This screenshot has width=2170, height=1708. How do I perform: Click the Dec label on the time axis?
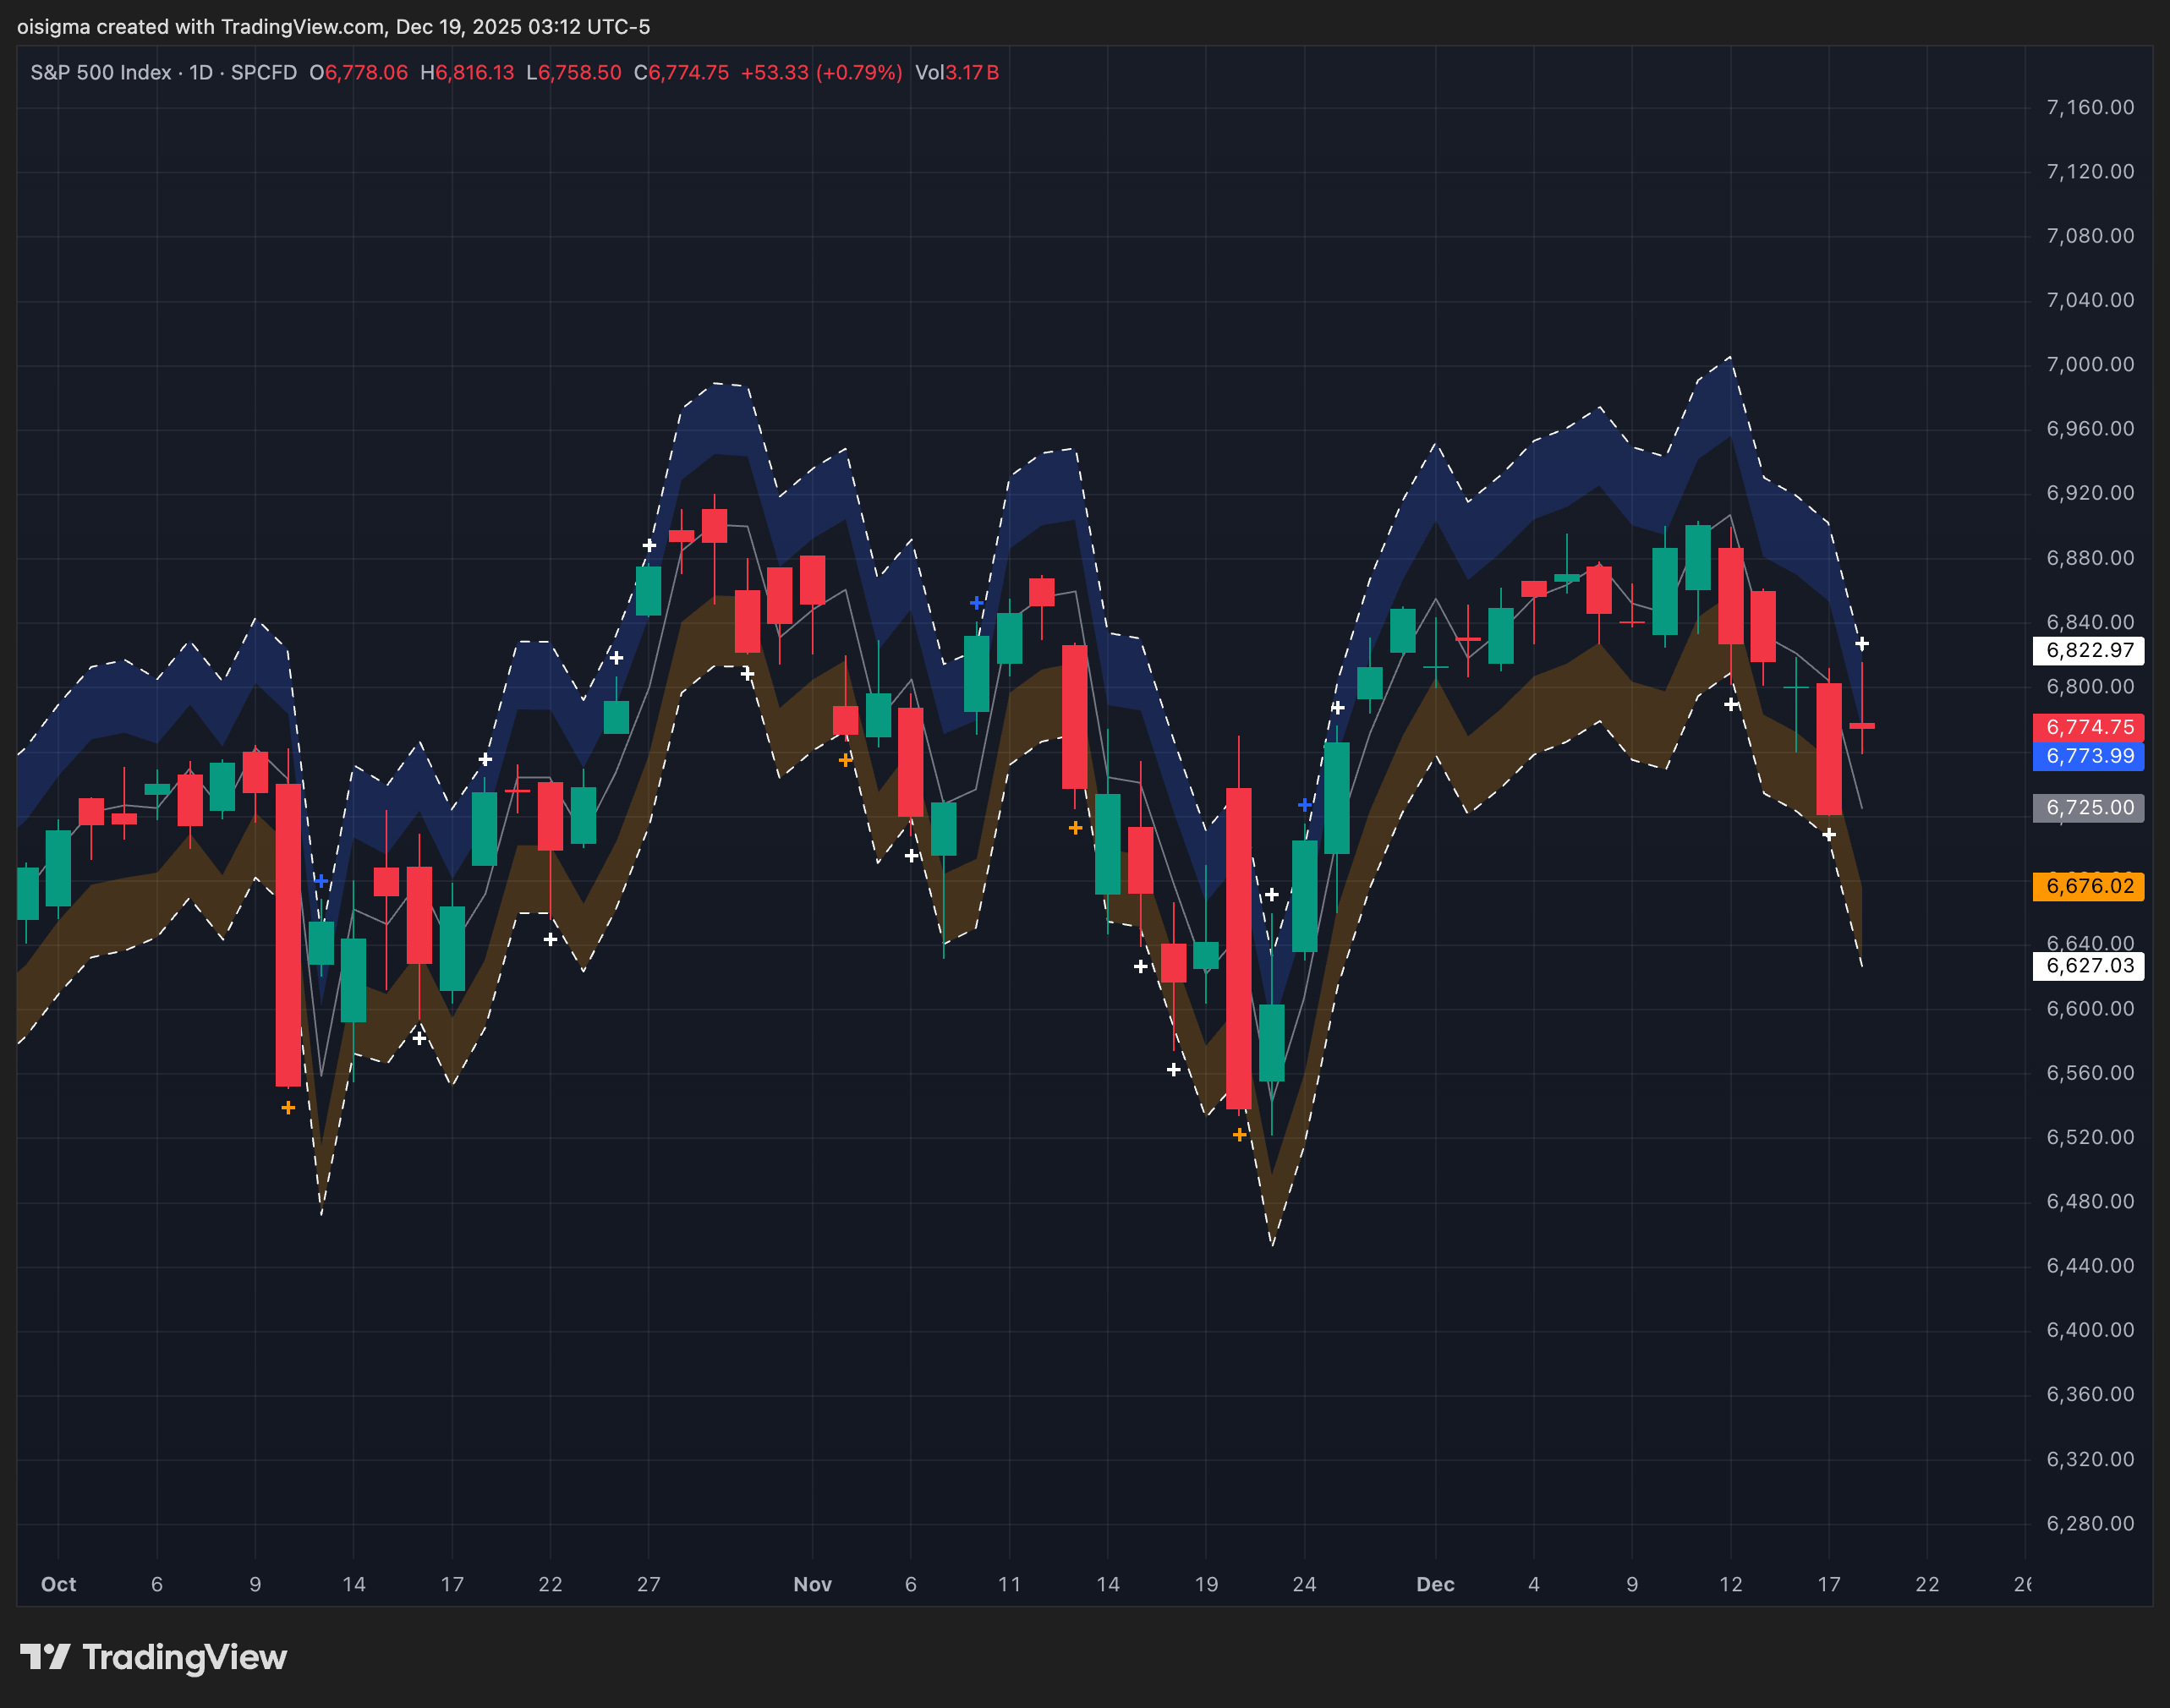click(x=1435, y=1584)
